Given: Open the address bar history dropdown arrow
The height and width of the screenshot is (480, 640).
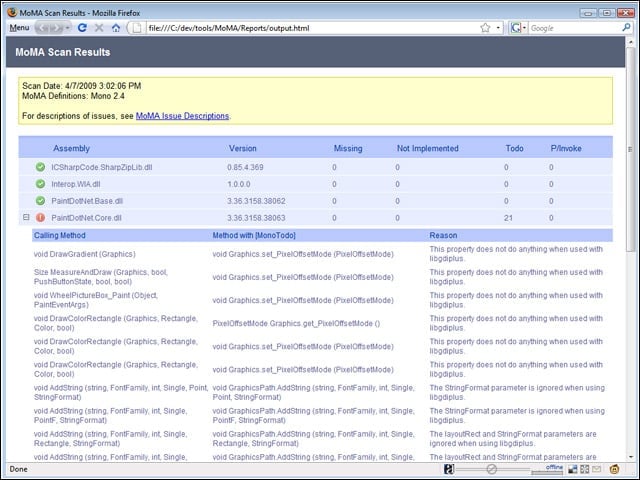Looking at the screenshot, I should [498, 28].
